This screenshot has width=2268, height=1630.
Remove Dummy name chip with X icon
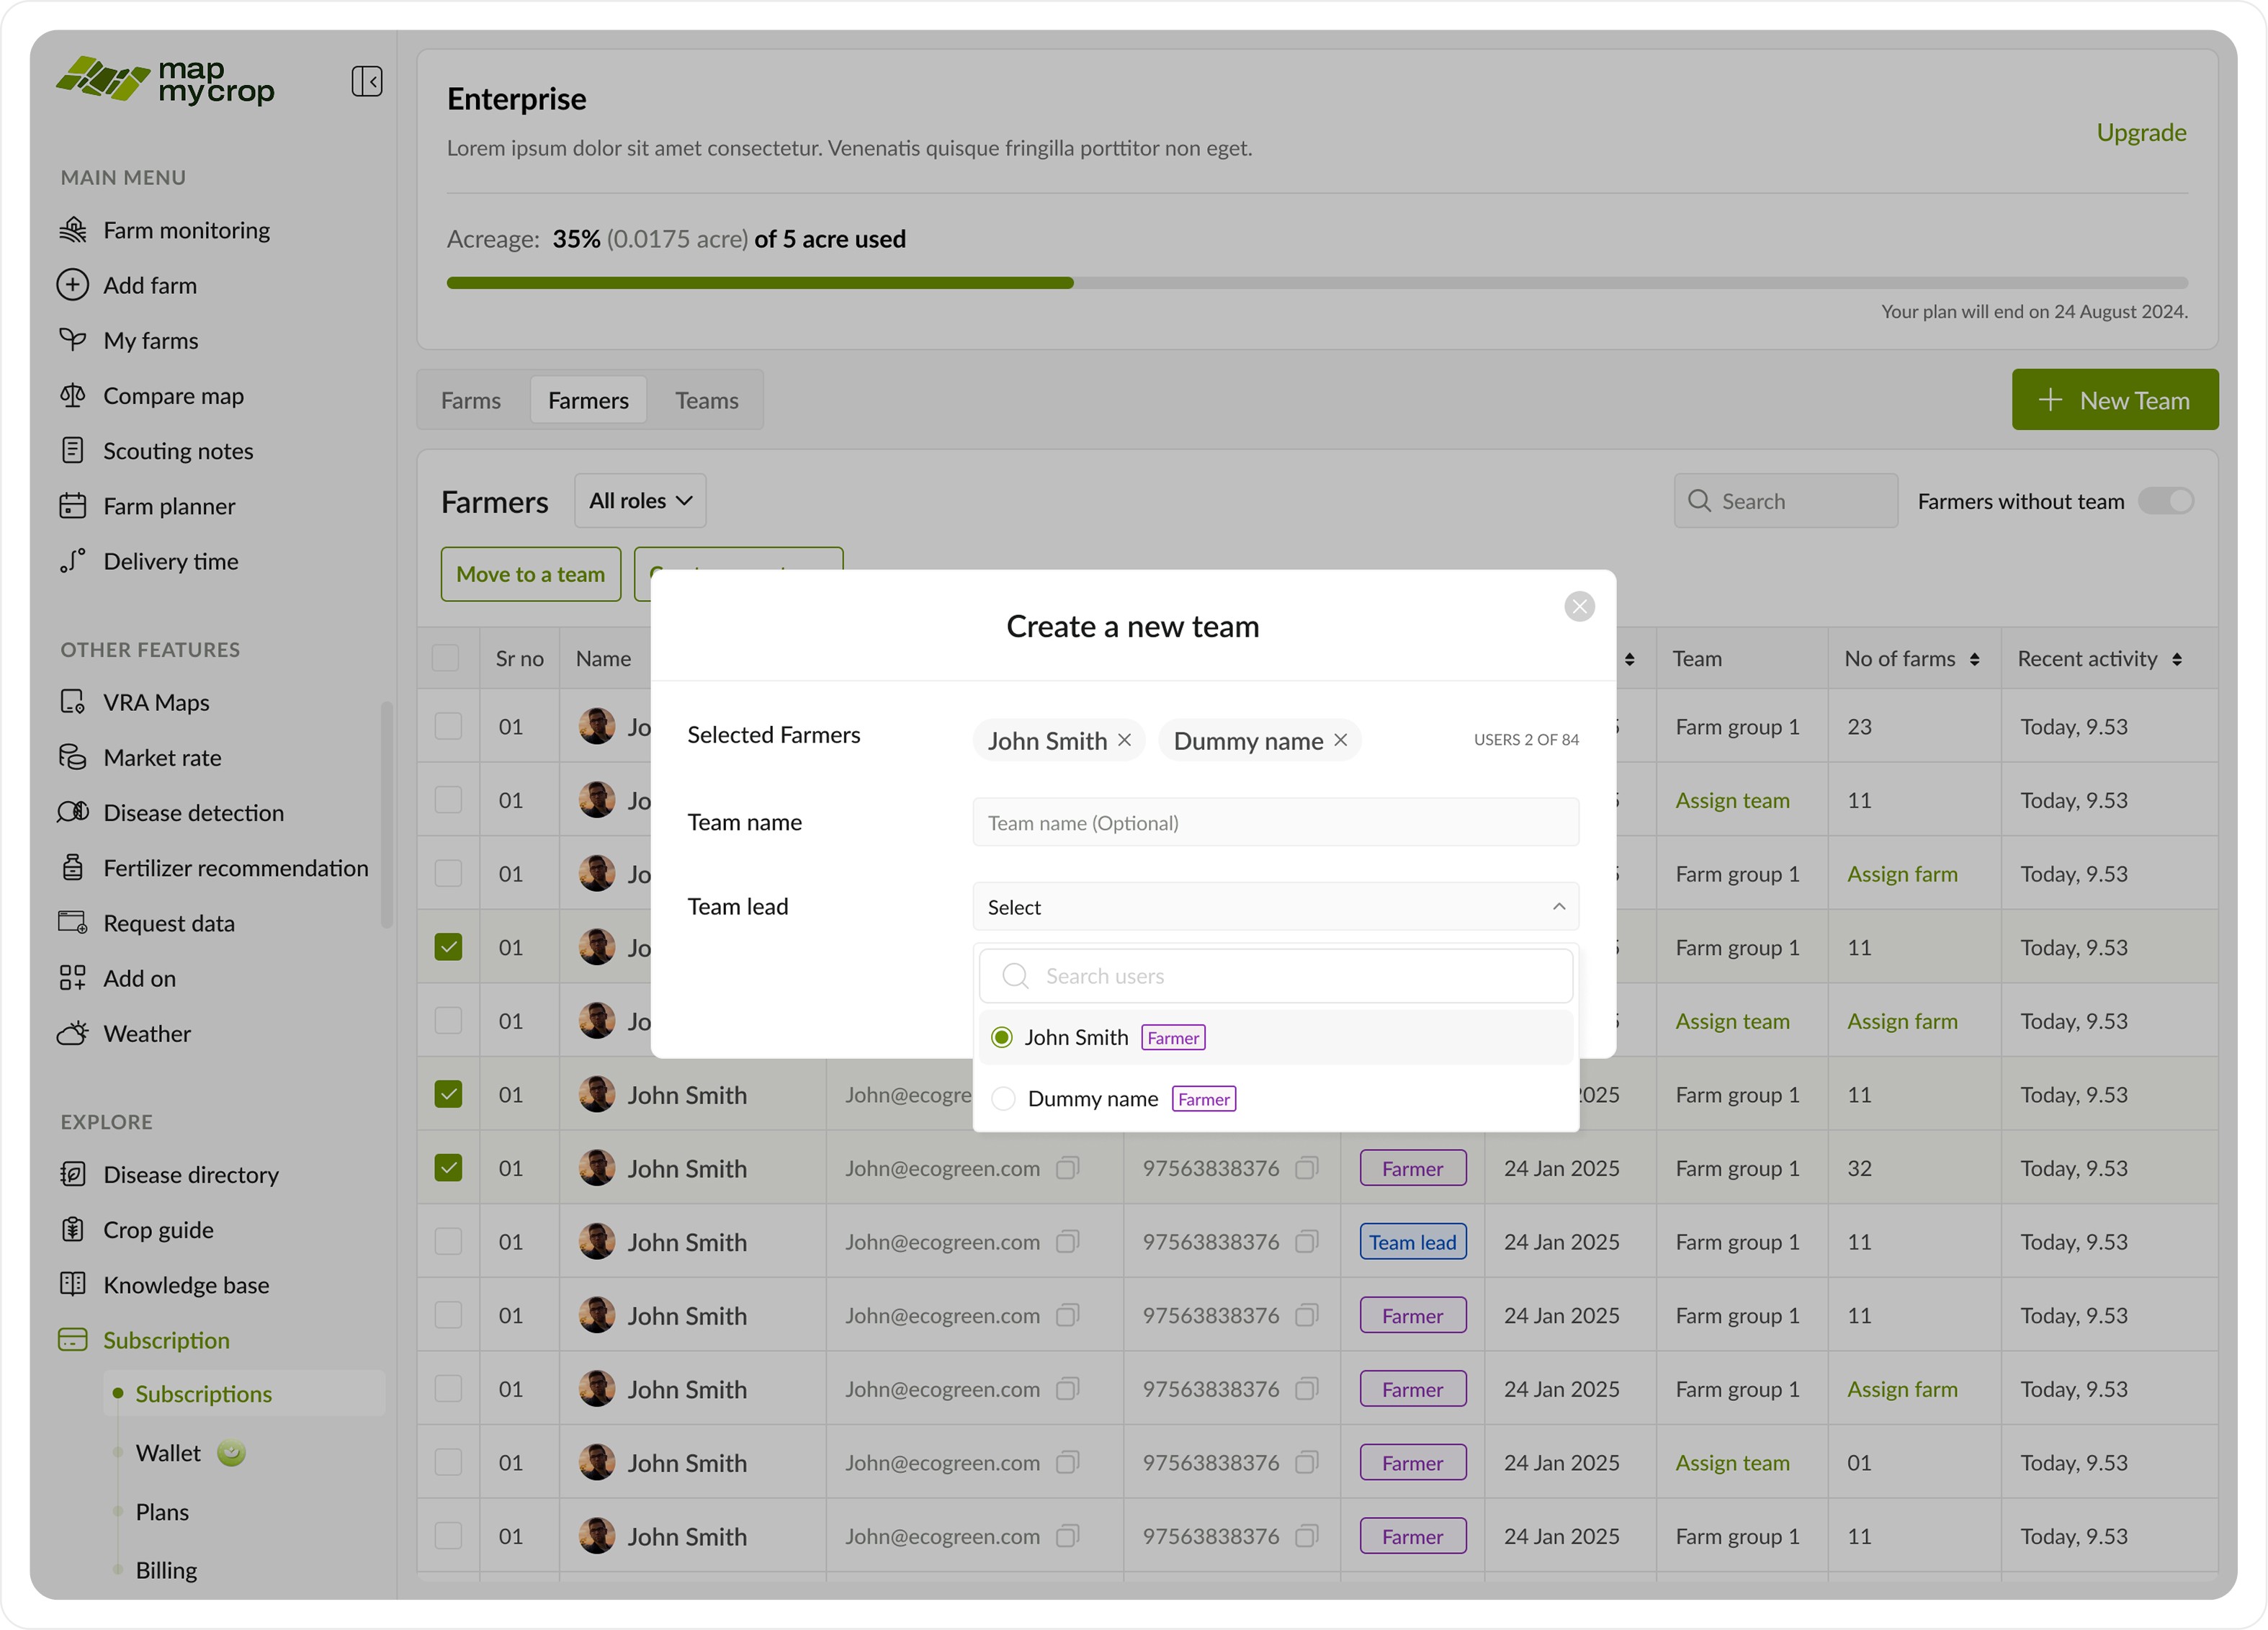point(1340,740)
